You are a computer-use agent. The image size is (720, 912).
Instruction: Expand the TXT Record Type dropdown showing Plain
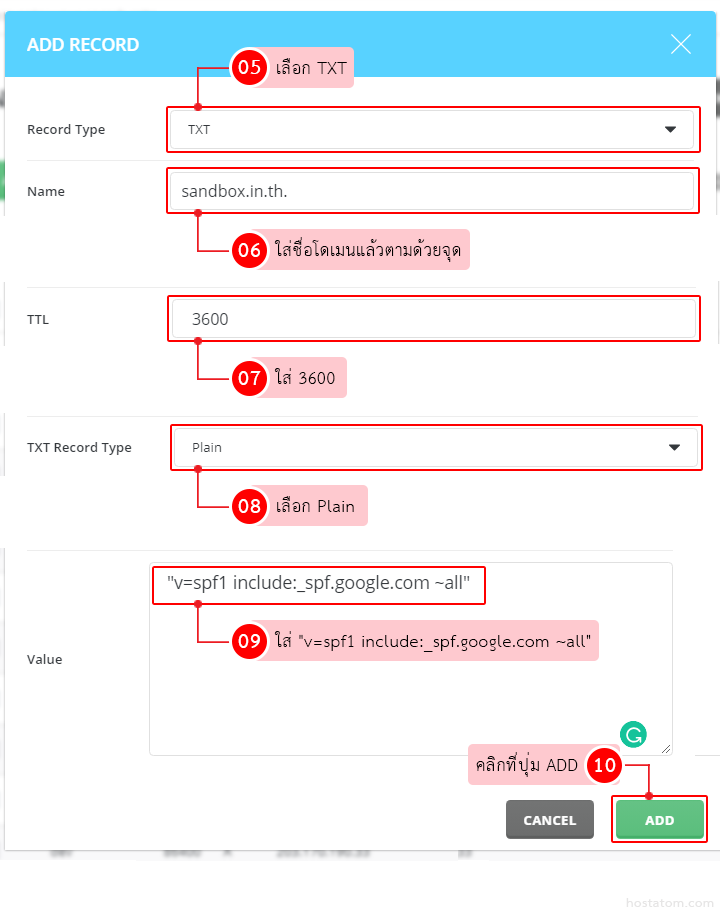pyautogui.click(x=435, y=448)
